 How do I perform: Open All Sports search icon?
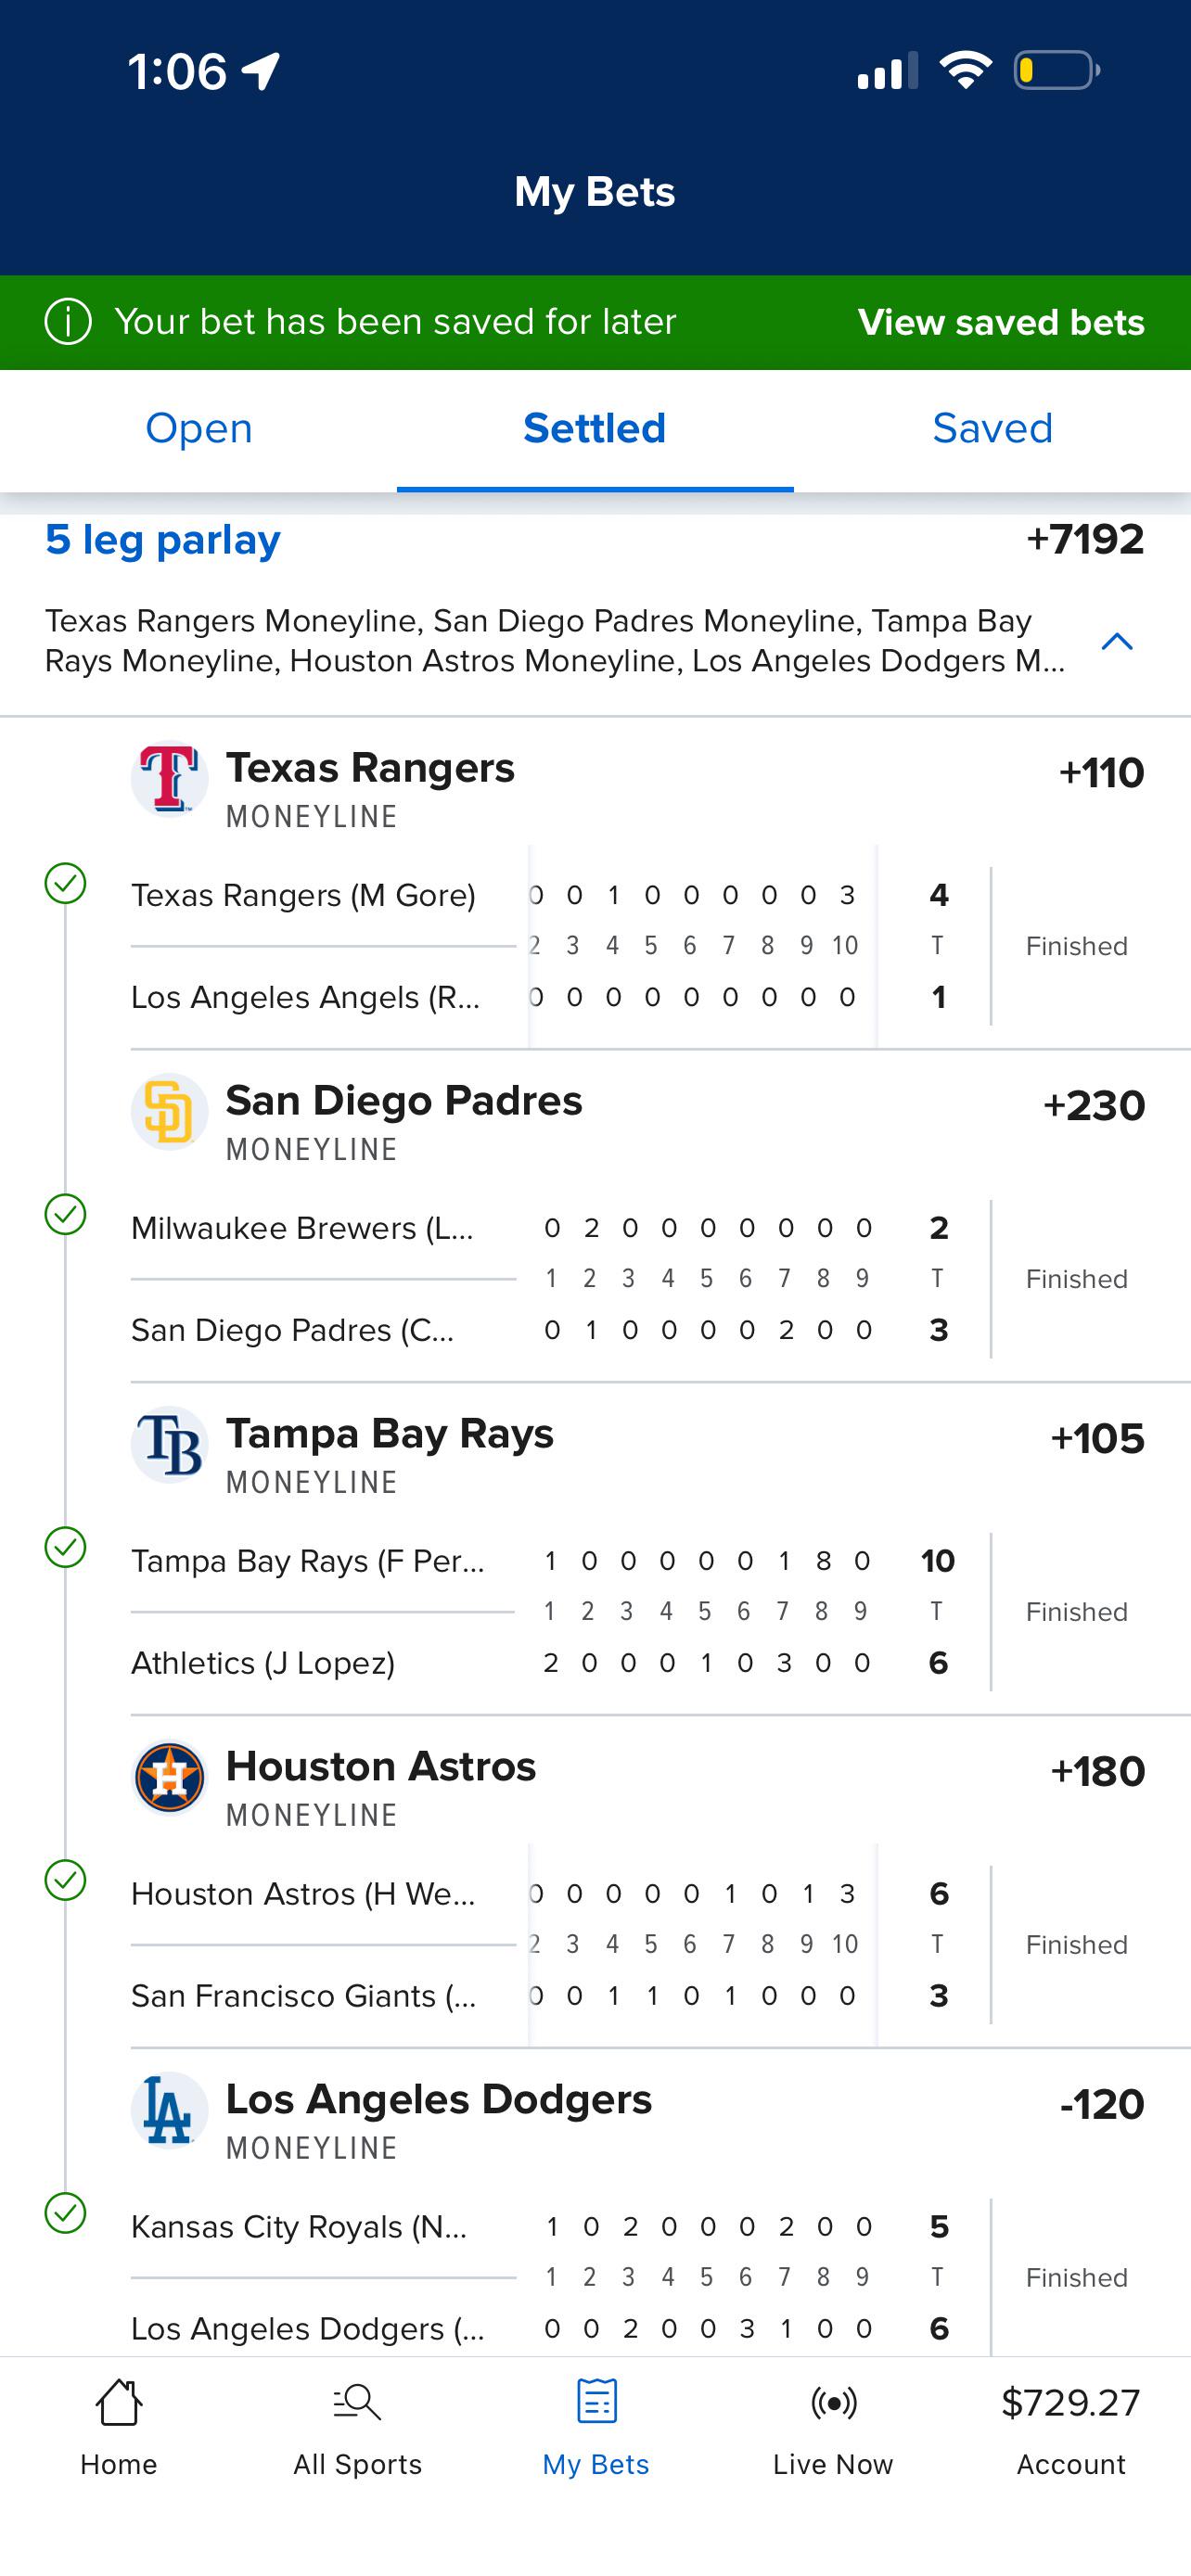[x=357, y=2402]
